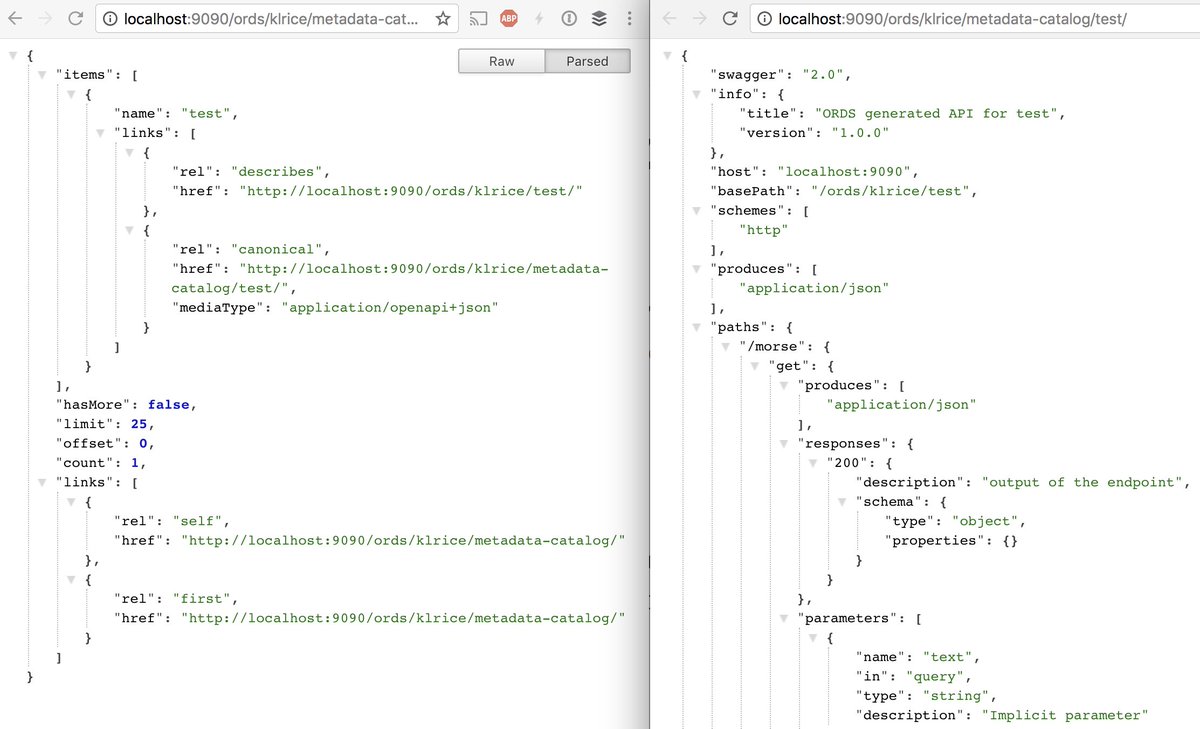This screenshot has width=1200, height=729.
Task: Collapse the object containing rel "describes"
Action: pyautogui.click(x=128, y=153)
